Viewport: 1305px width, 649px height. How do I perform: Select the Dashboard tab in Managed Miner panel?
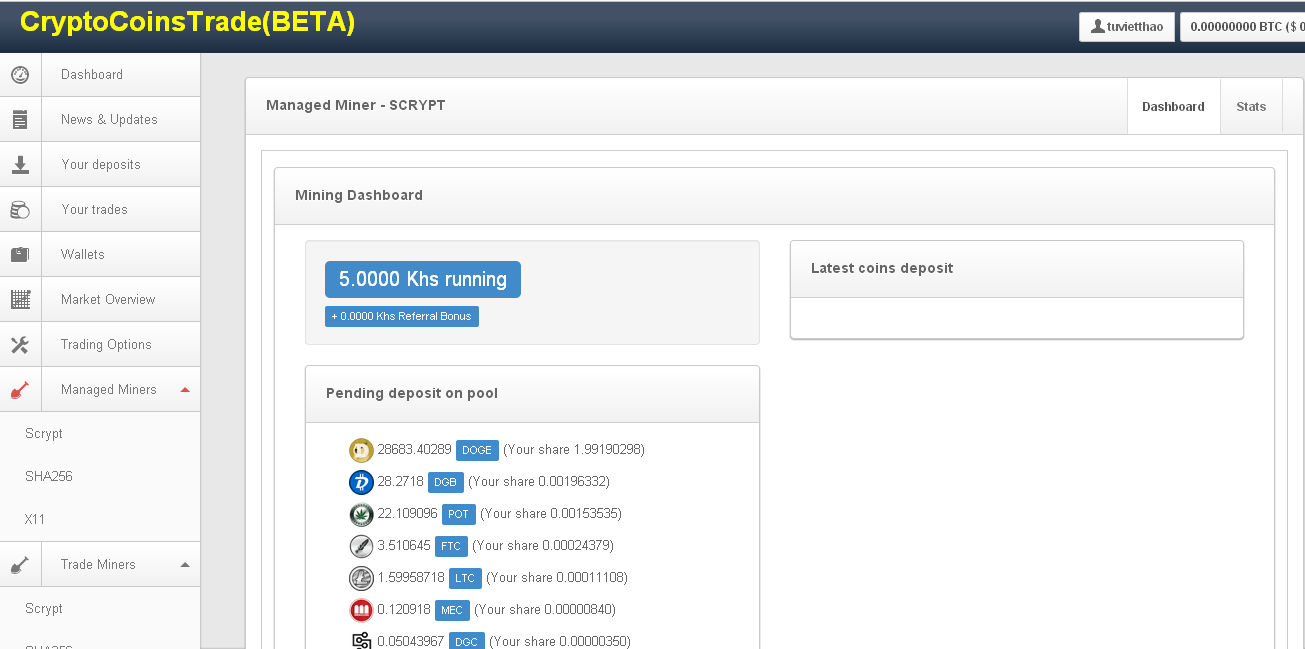[1173, 107]
